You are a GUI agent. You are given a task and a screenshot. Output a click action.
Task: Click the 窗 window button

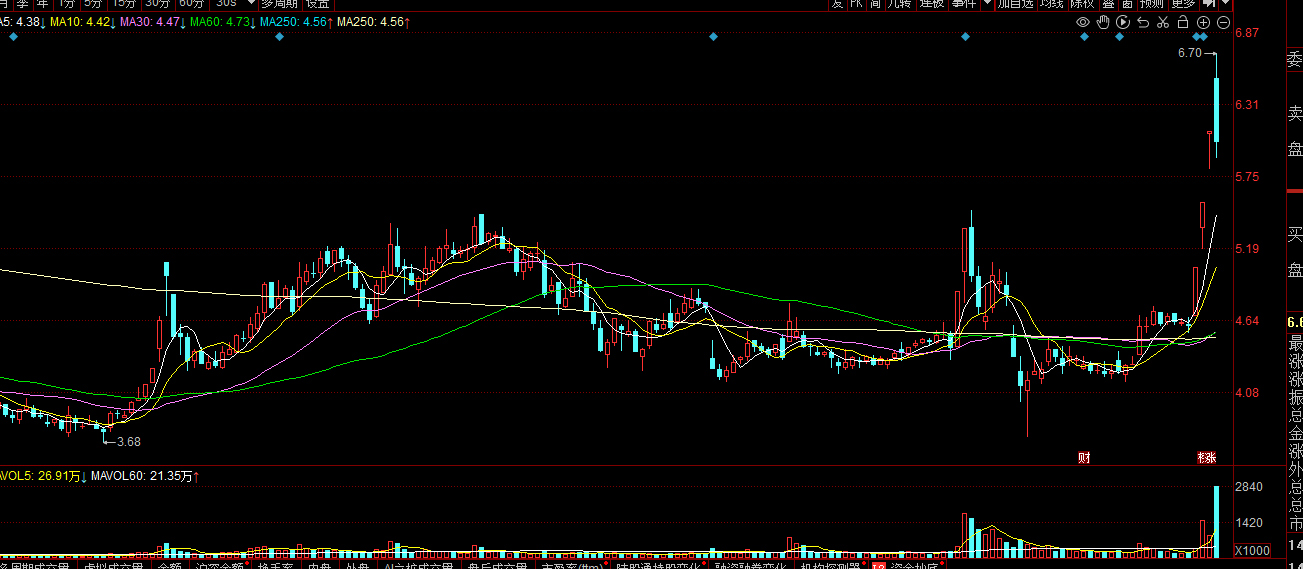1127,4
